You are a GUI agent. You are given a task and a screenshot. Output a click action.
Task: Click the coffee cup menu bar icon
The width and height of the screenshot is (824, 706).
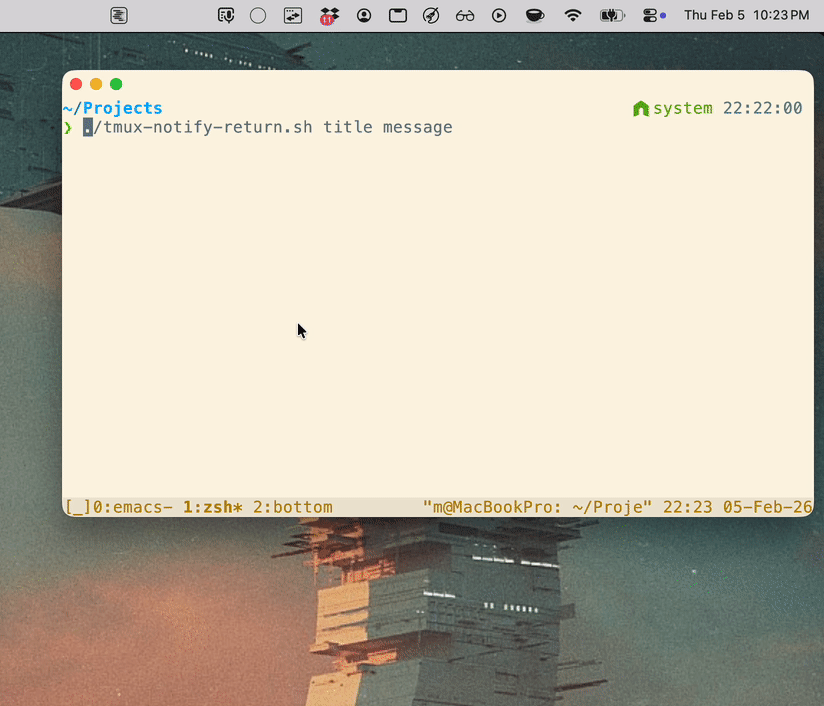point(535,15)
